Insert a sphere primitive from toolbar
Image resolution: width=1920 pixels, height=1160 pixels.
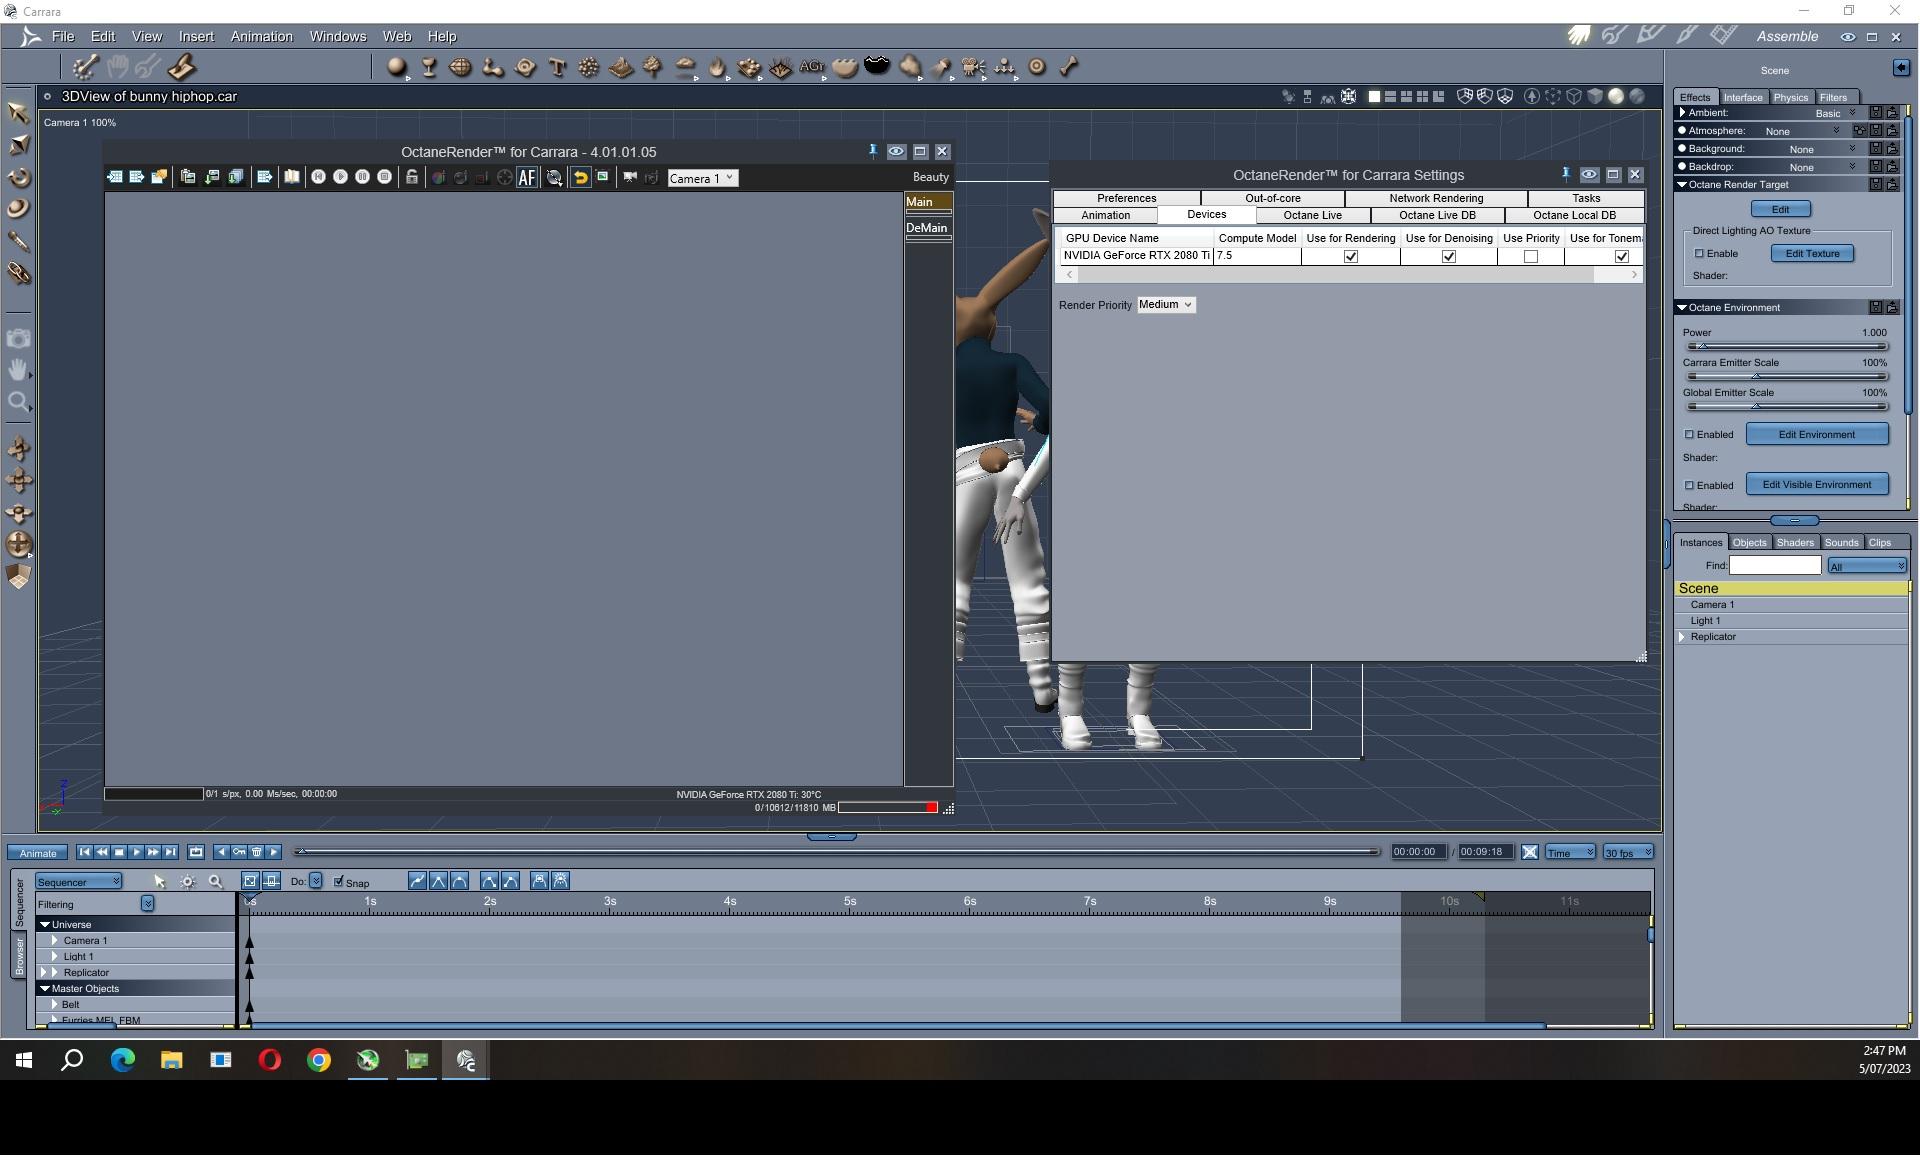[397, 67]
